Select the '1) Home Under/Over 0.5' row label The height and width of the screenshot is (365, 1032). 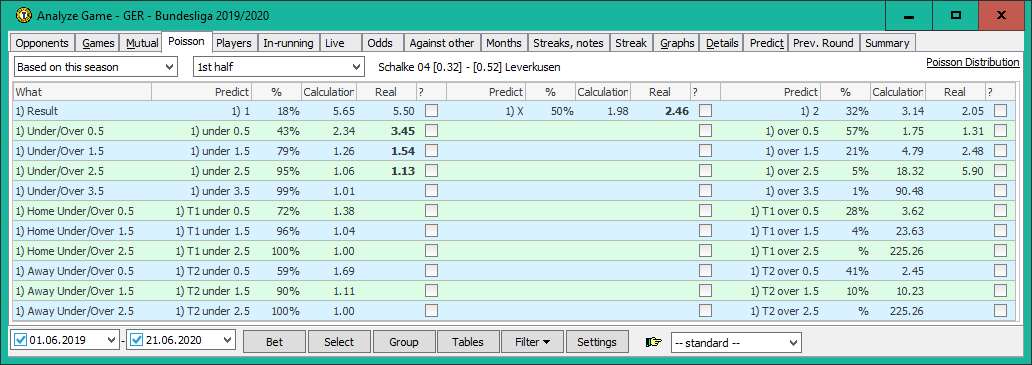tap(74, 210)
